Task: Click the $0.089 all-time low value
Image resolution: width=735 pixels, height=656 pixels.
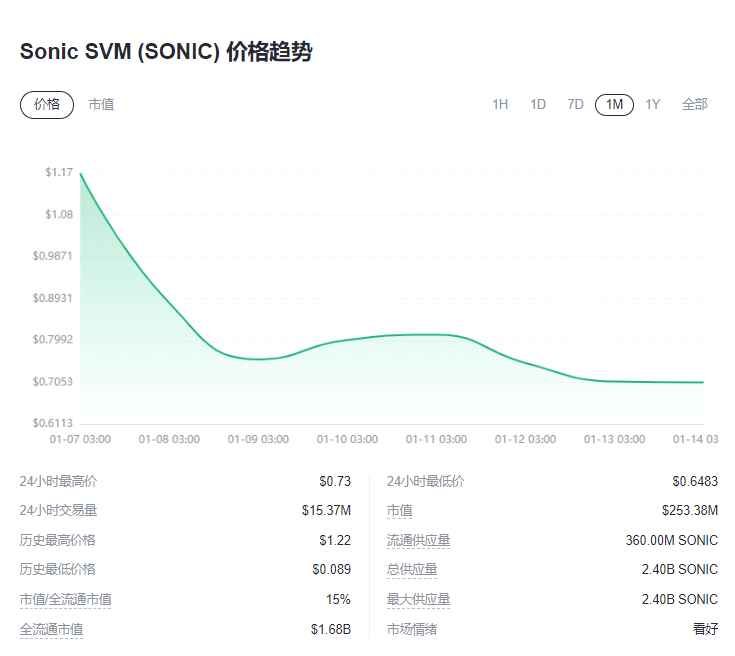Action: (332, 570)
